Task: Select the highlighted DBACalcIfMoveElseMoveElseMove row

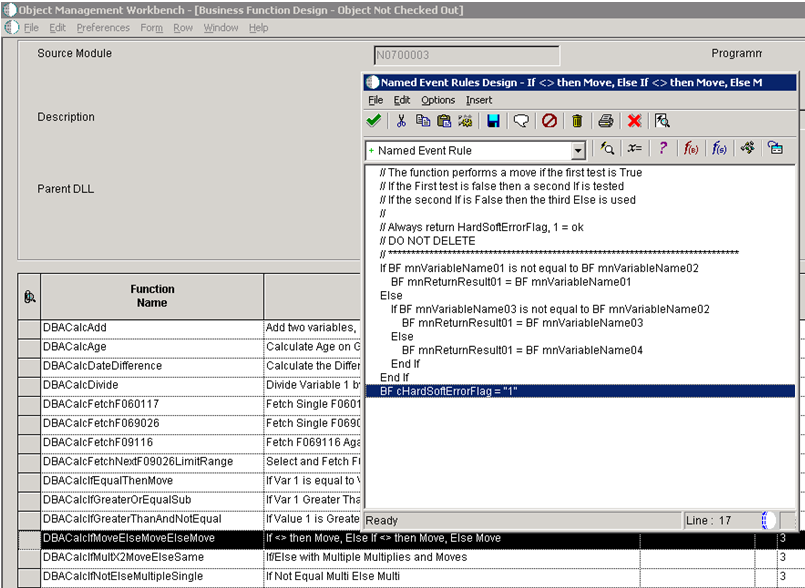Action: coord(151,538)
